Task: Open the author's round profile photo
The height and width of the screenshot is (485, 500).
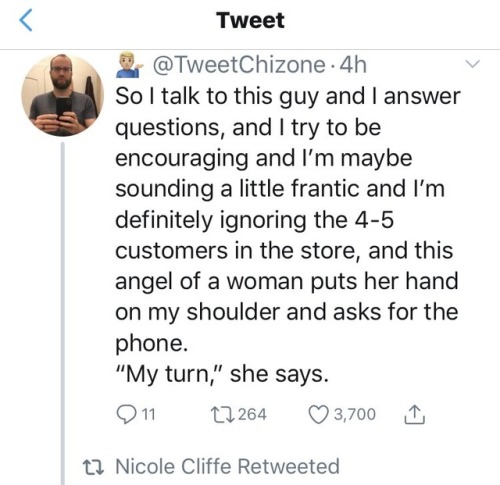Action: (x=62, y=95)
